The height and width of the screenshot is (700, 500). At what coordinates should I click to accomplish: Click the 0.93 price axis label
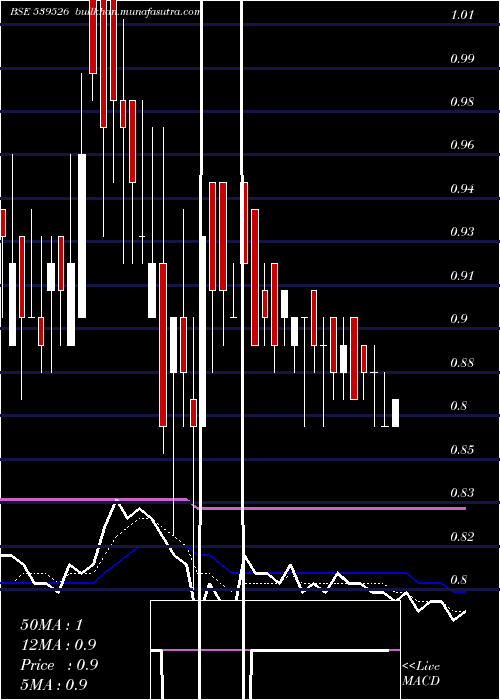click(x=462, y=232)
